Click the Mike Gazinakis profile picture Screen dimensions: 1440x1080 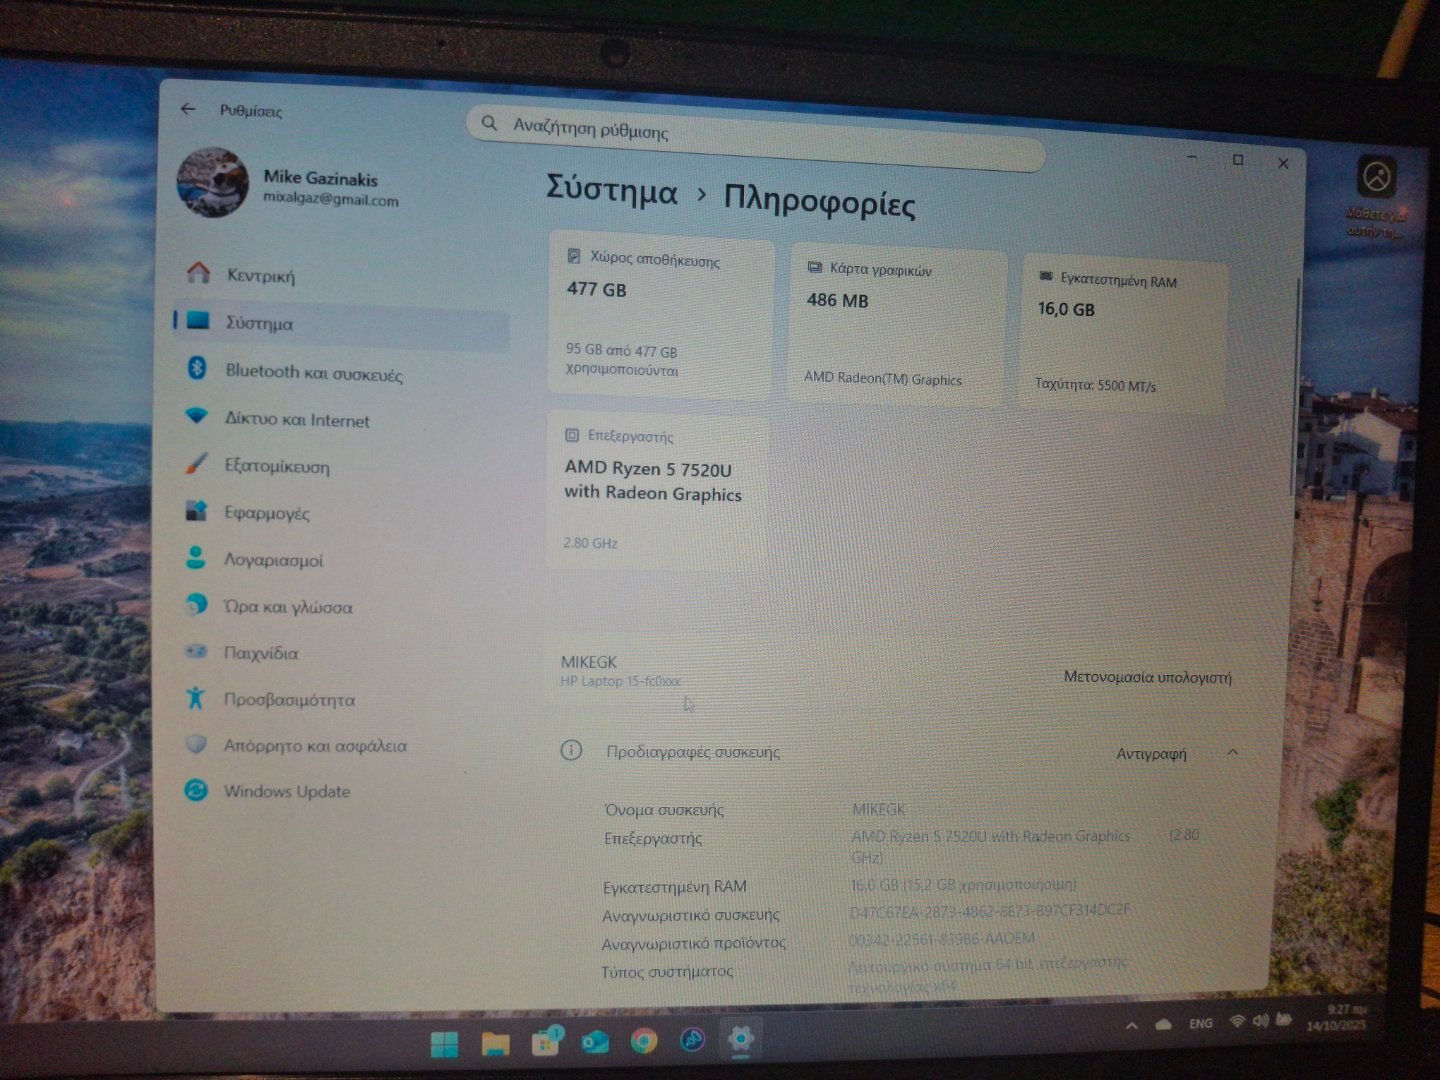(212, 182)
